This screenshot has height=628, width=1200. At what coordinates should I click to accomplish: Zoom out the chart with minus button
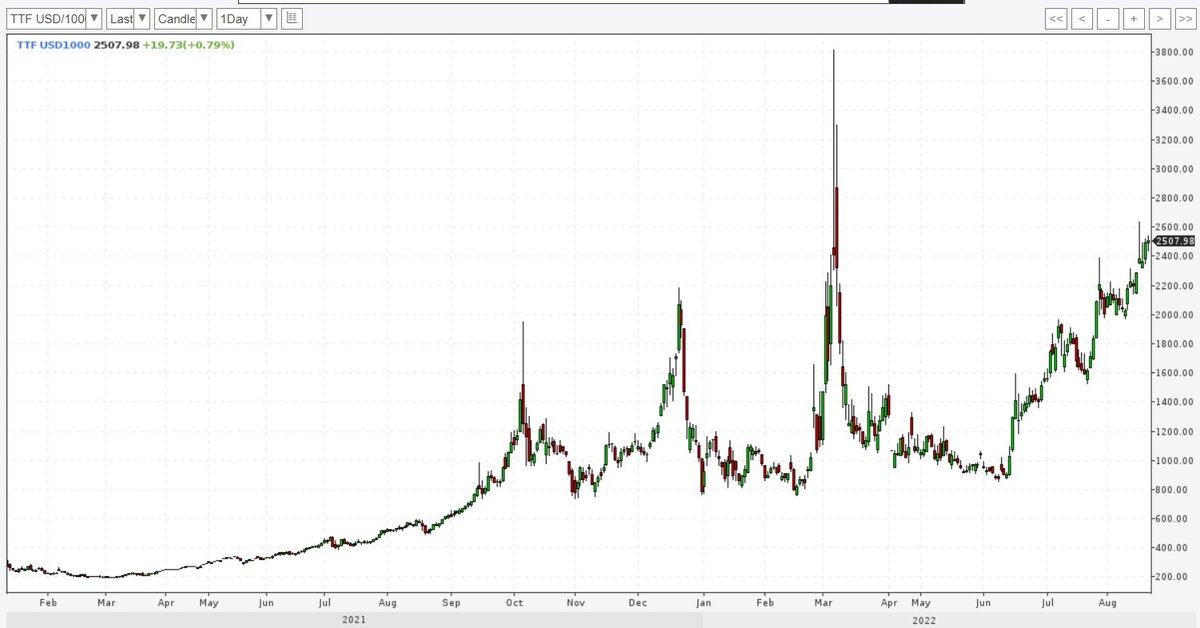[1108, 19]
